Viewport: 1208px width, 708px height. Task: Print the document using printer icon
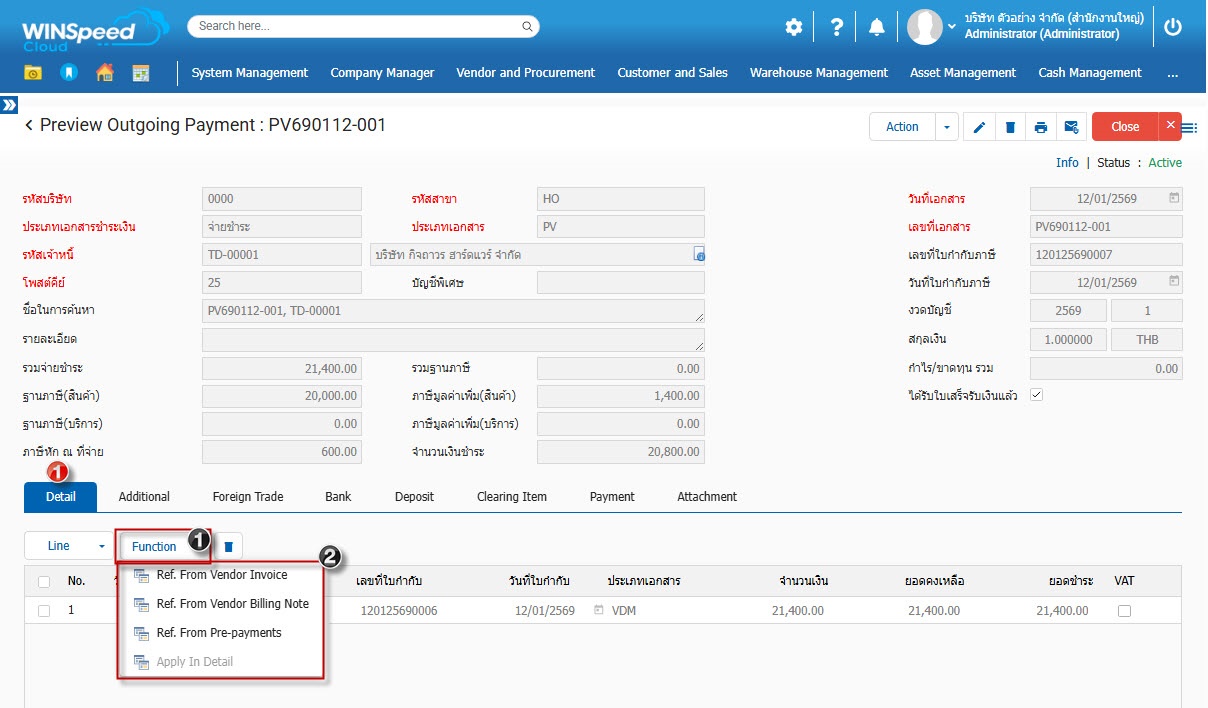[x=1041, y=127]
